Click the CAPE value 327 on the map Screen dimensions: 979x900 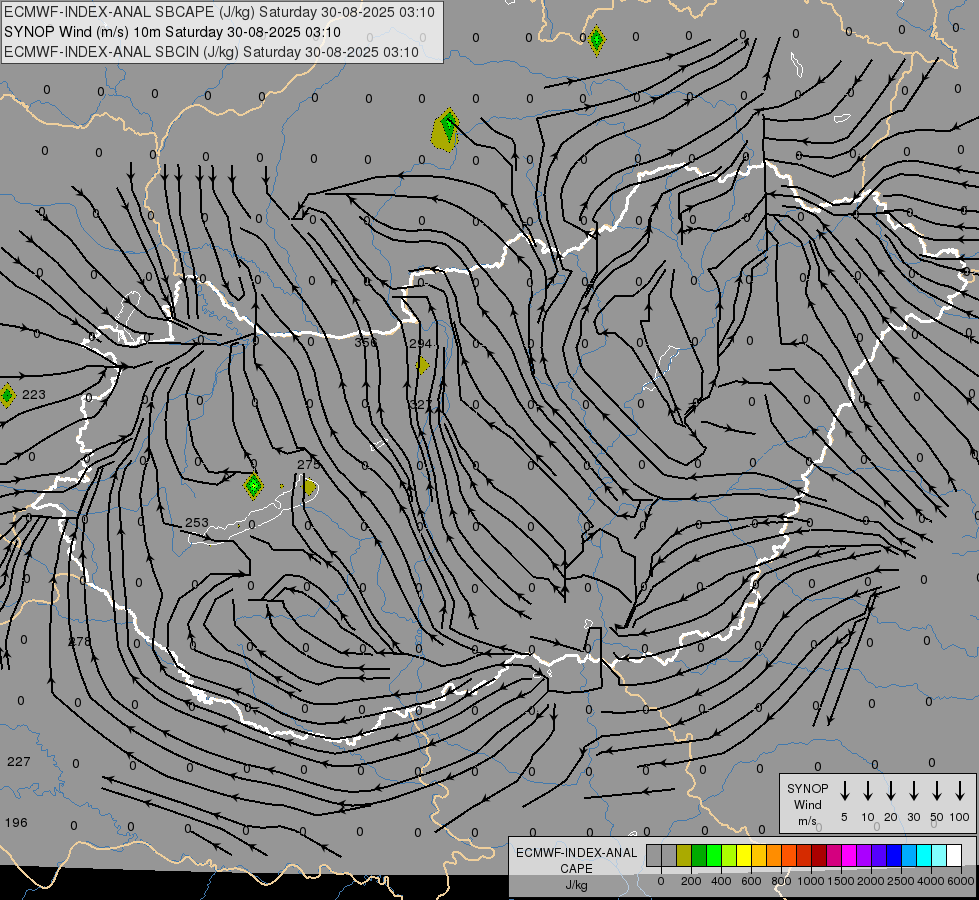click(421, 405)
